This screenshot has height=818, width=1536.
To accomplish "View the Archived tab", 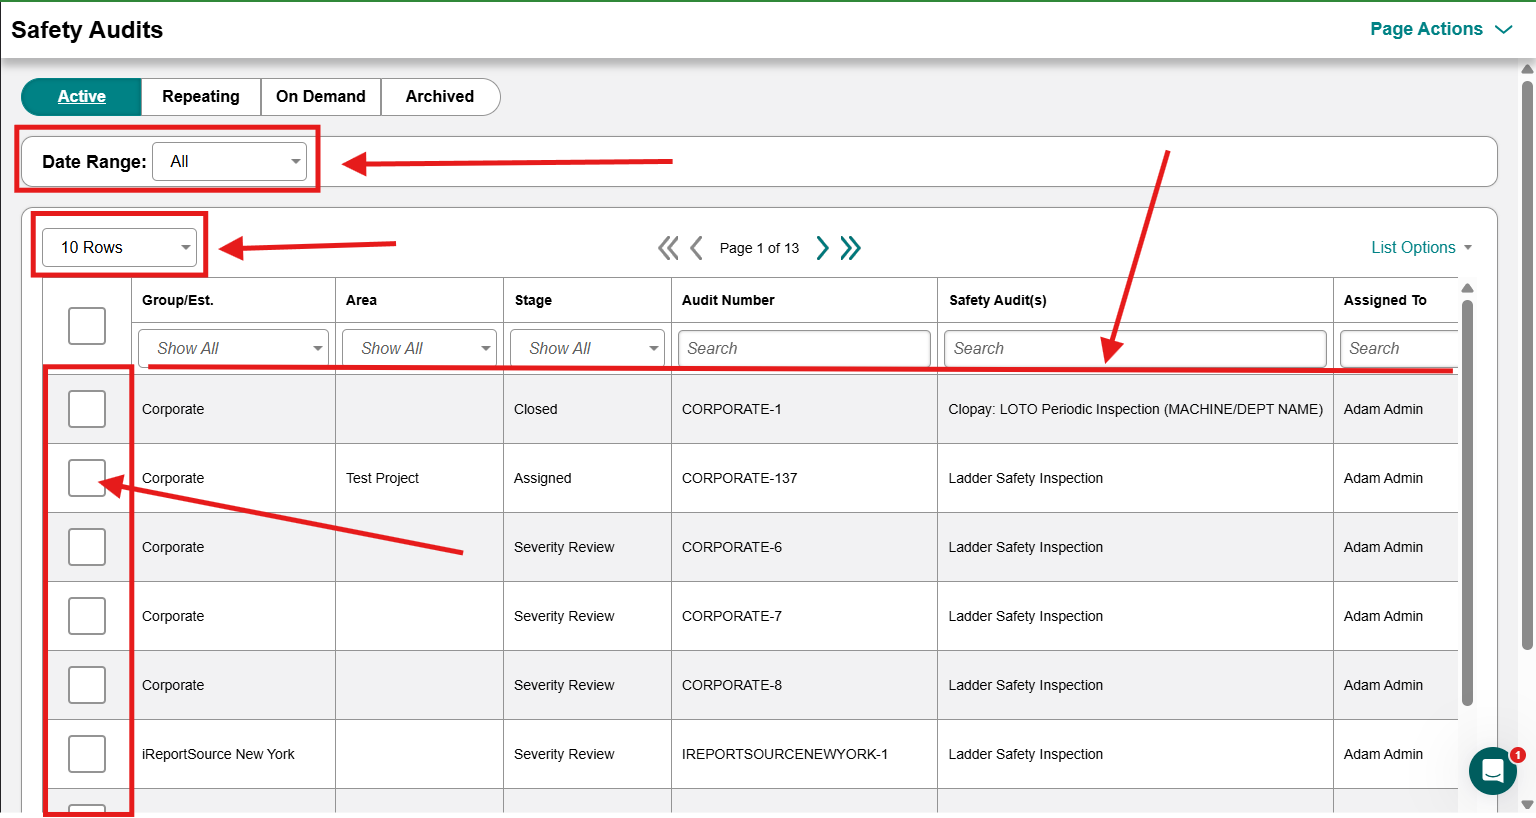I will tap(440, 97).
